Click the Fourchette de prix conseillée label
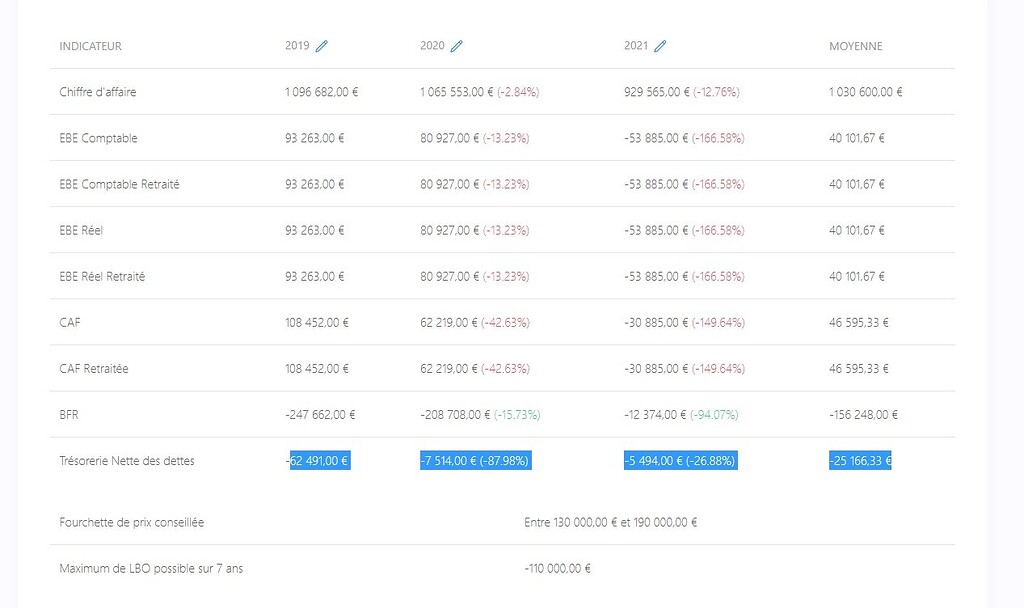The image size is (1024, 608). coord(131,522)
